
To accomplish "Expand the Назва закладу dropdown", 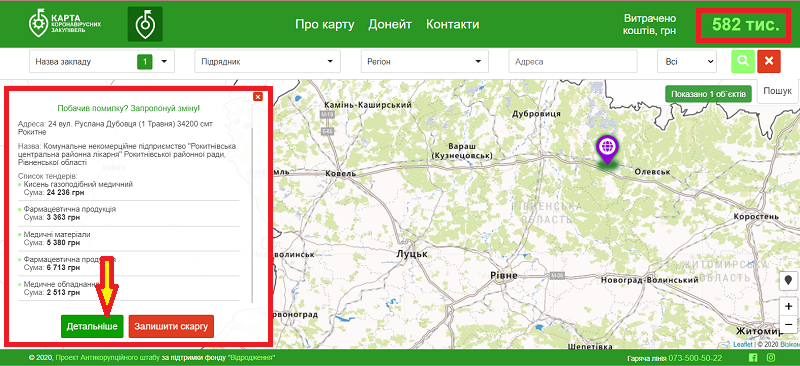I will tap(102, 61).
